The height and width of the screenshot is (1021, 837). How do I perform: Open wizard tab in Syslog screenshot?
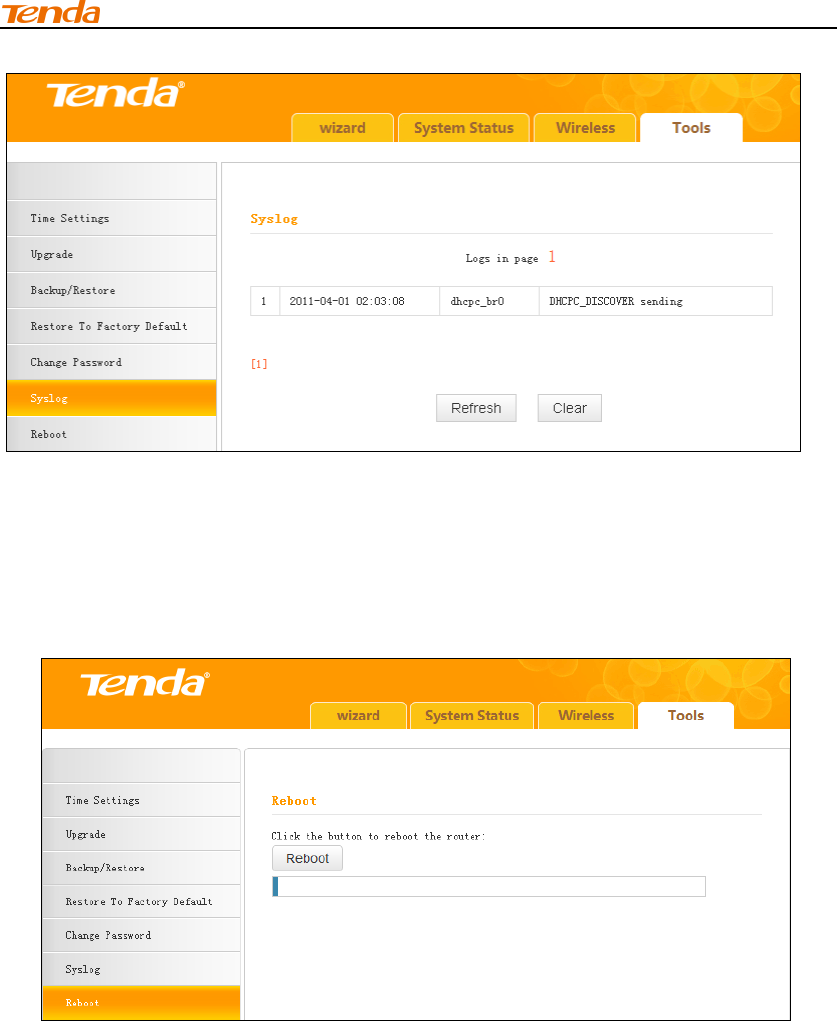pos(343,128)
